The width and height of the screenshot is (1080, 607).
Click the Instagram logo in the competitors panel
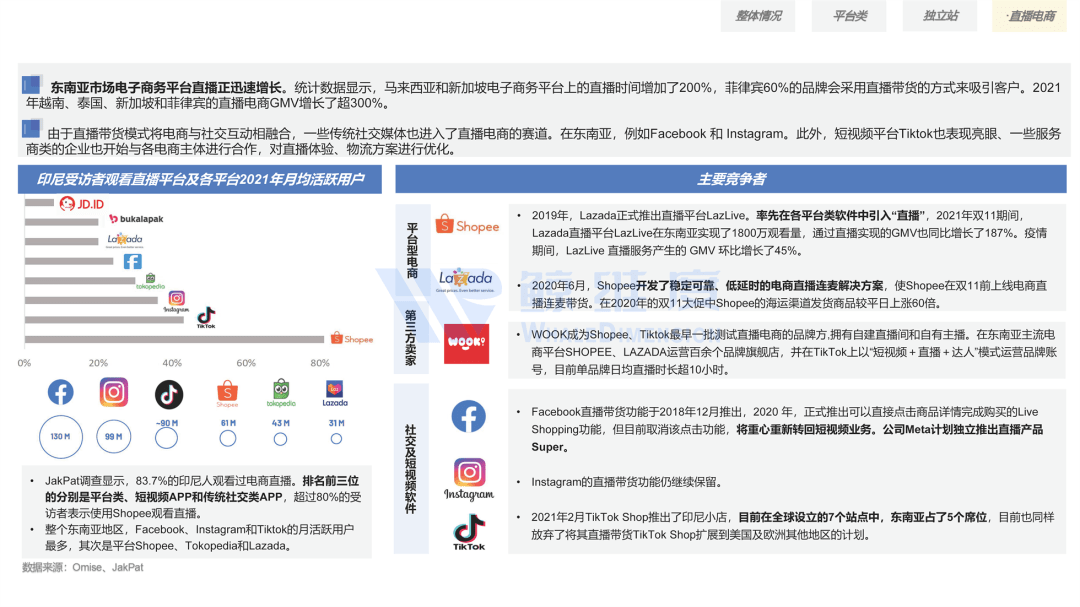[469, 478]
